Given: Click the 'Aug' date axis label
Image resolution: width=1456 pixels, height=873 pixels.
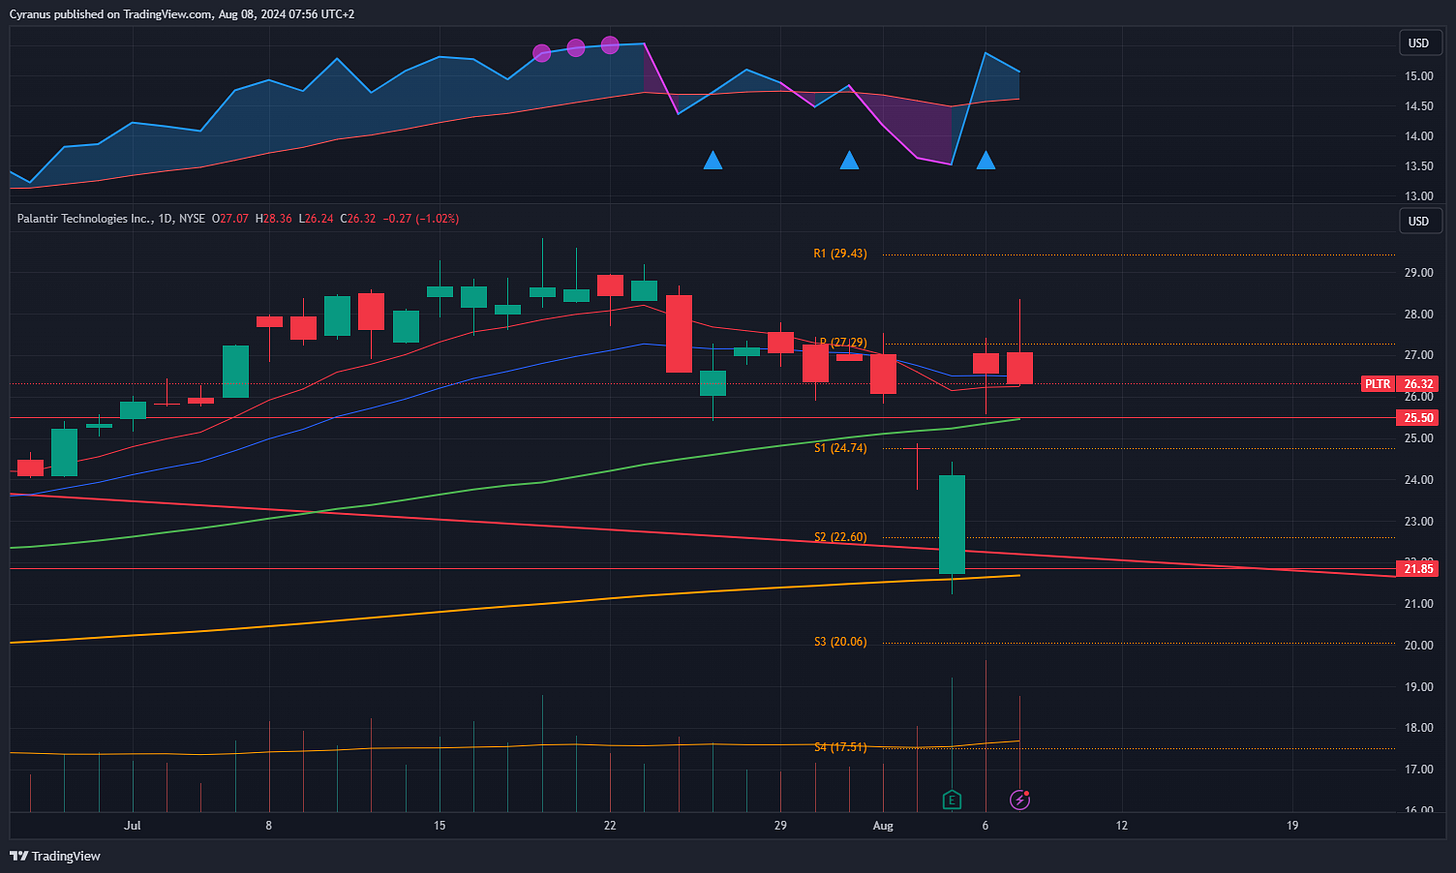Looking at the screenshot, I should pos(883,826).
